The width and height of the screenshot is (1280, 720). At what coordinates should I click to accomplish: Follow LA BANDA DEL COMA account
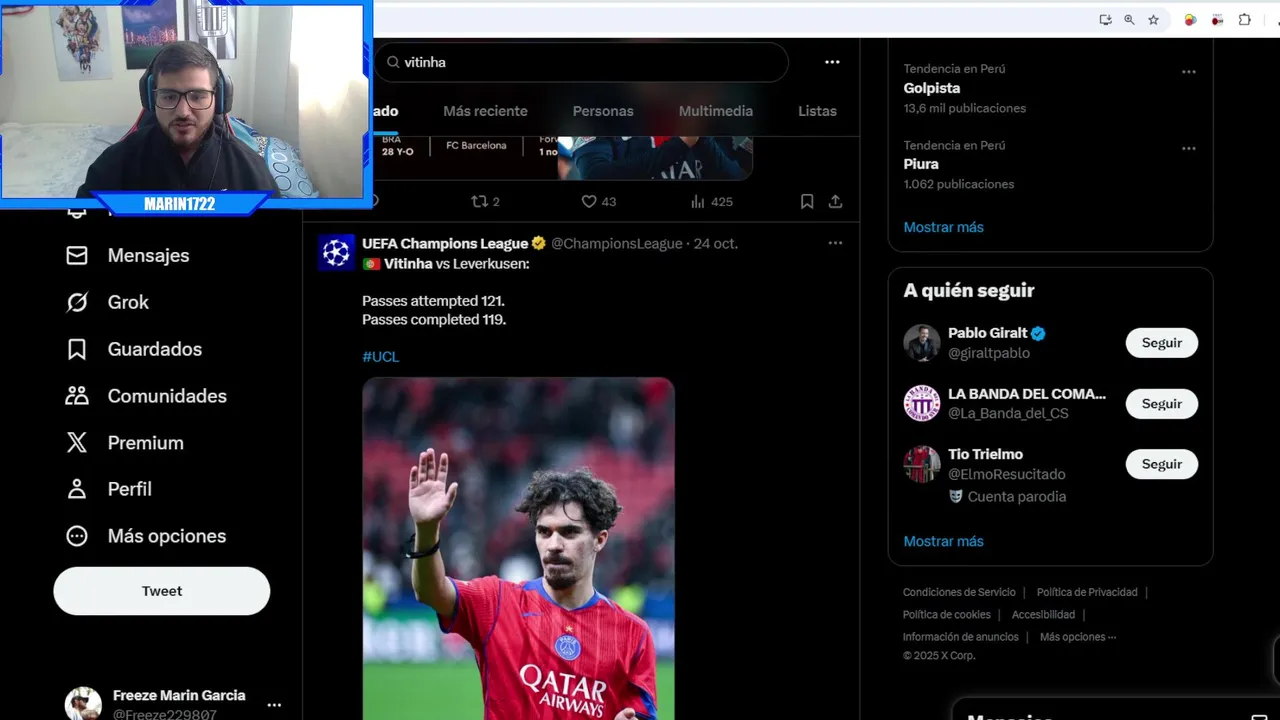click(x=1162, y=403)
